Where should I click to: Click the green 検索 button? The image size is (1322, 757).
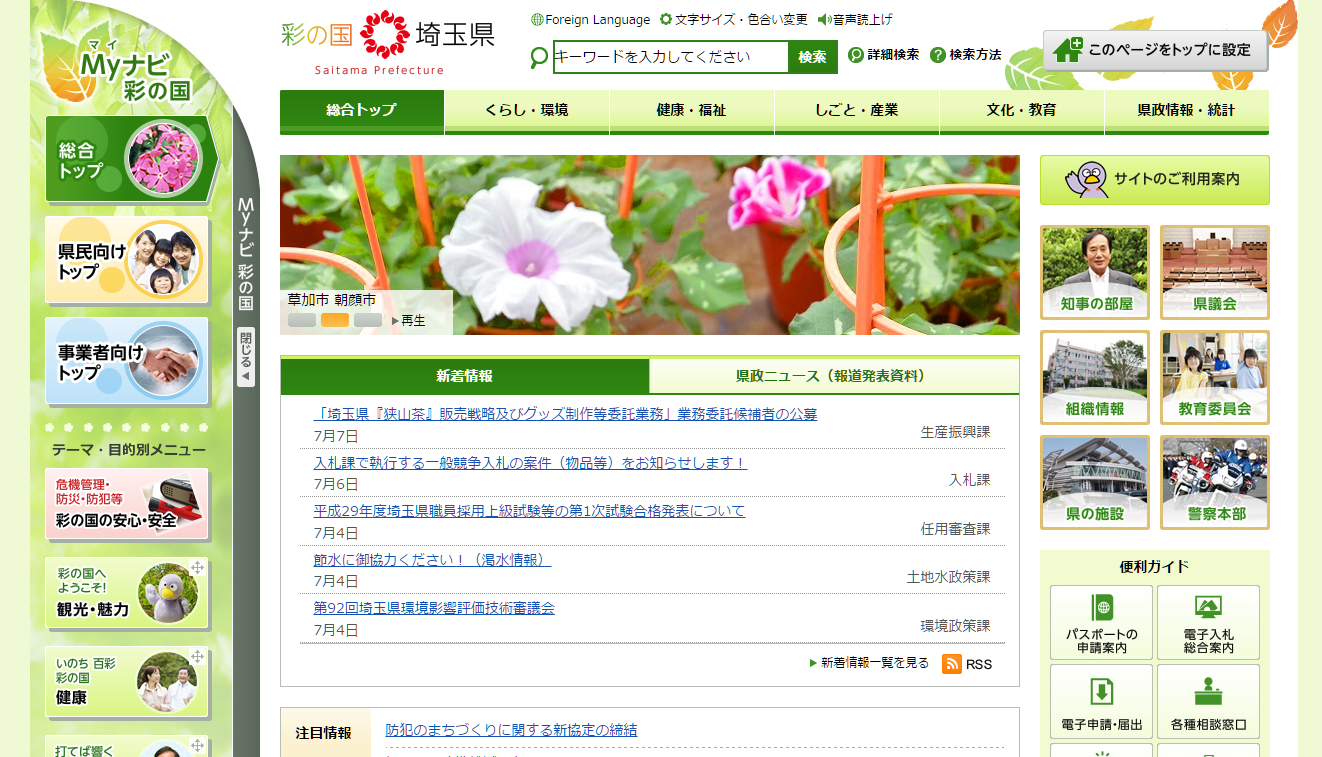coord(813,57)
